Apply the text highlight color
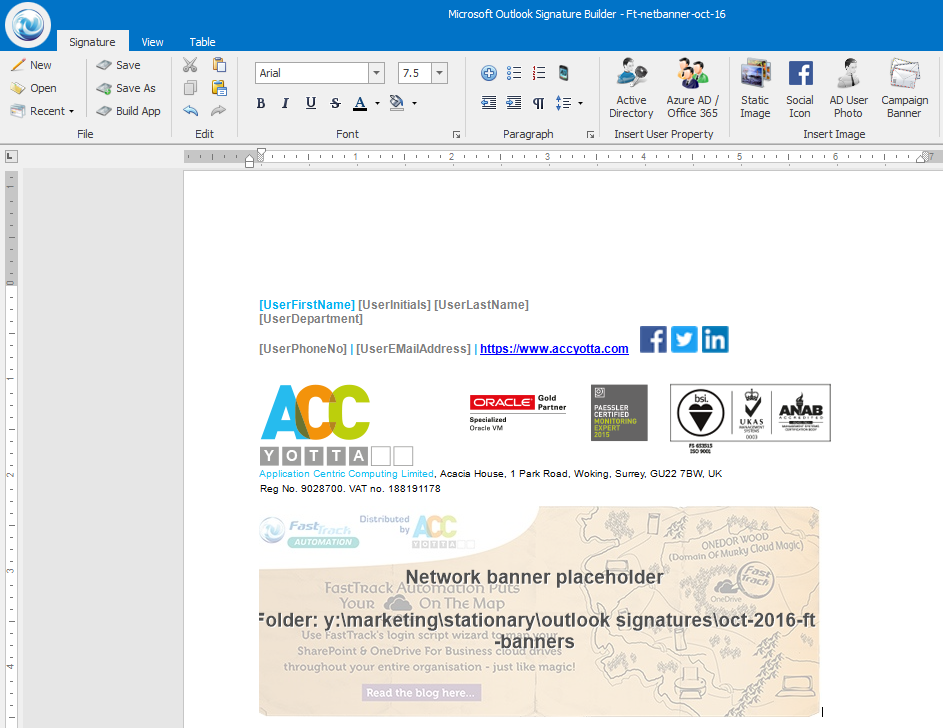The height and width of the screenshot is (728, 943). tap(396, 103)
